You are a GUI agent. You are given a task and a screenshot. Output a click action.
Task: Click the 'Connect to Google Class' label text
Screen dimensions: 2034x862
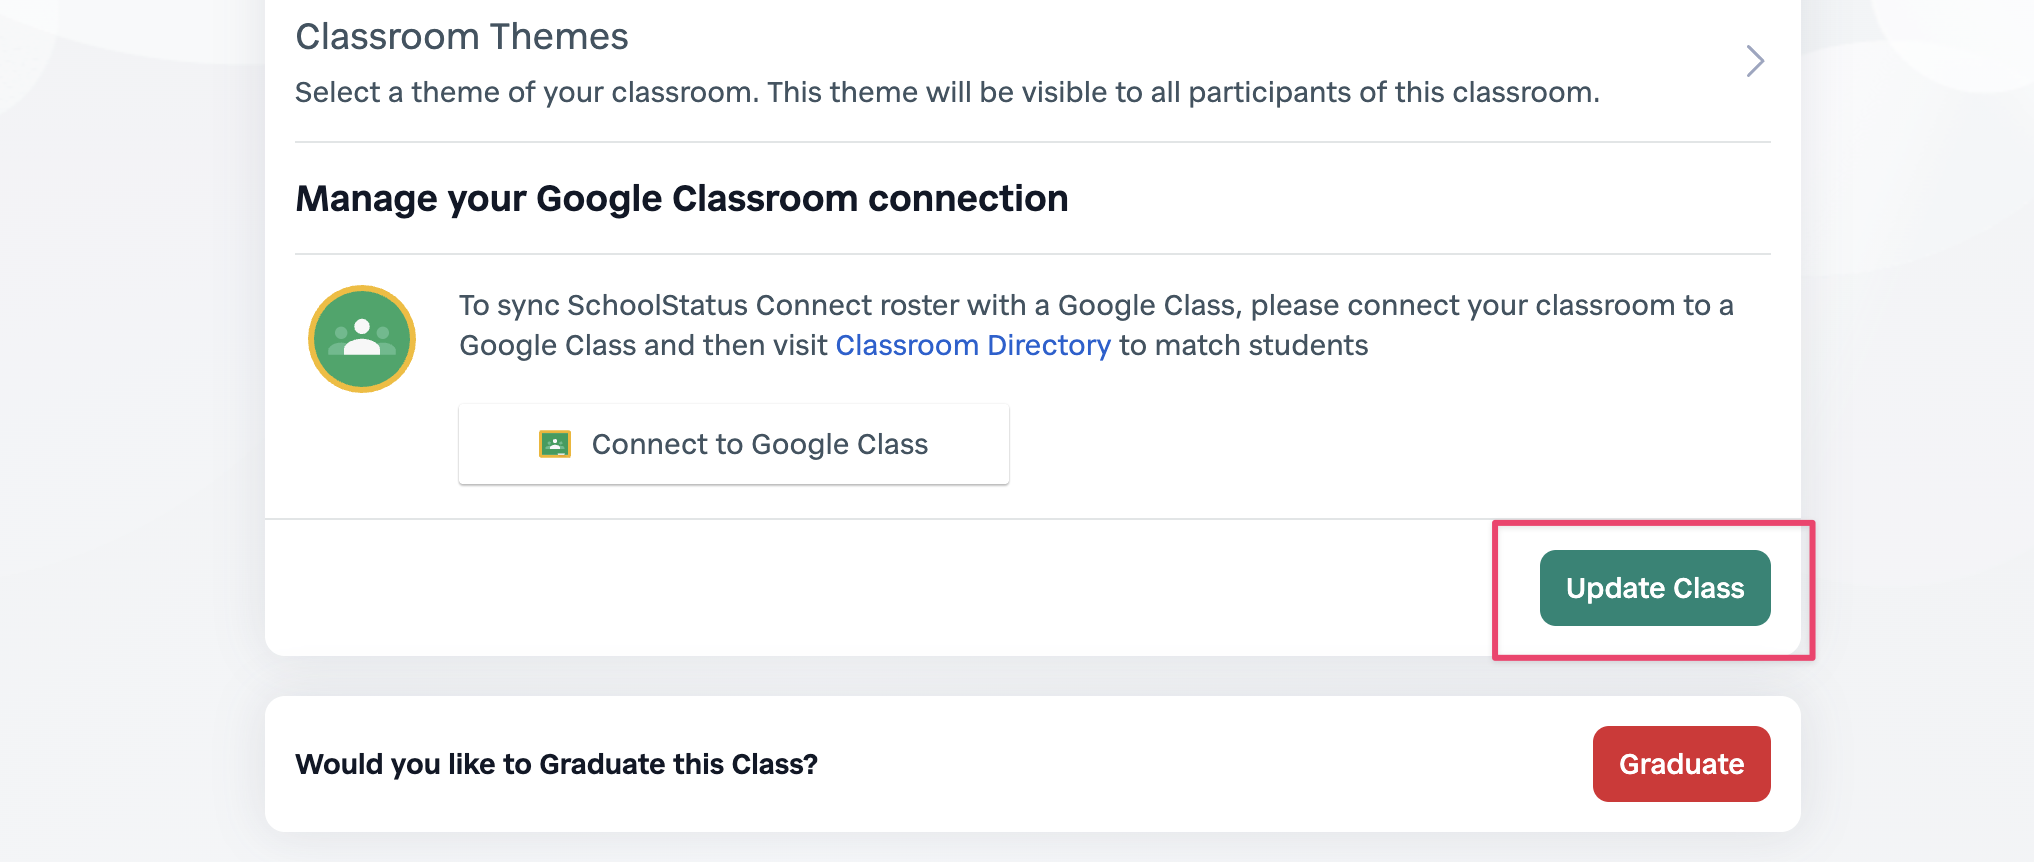(x=760, y=444)
